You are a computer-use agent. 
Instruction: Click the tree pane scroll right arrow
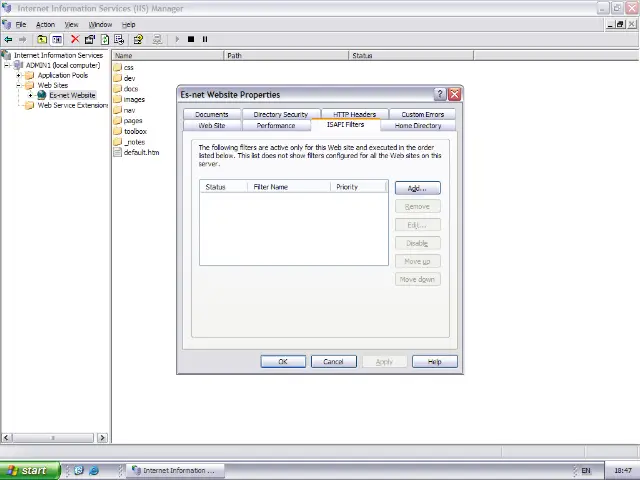pos(102,438)
